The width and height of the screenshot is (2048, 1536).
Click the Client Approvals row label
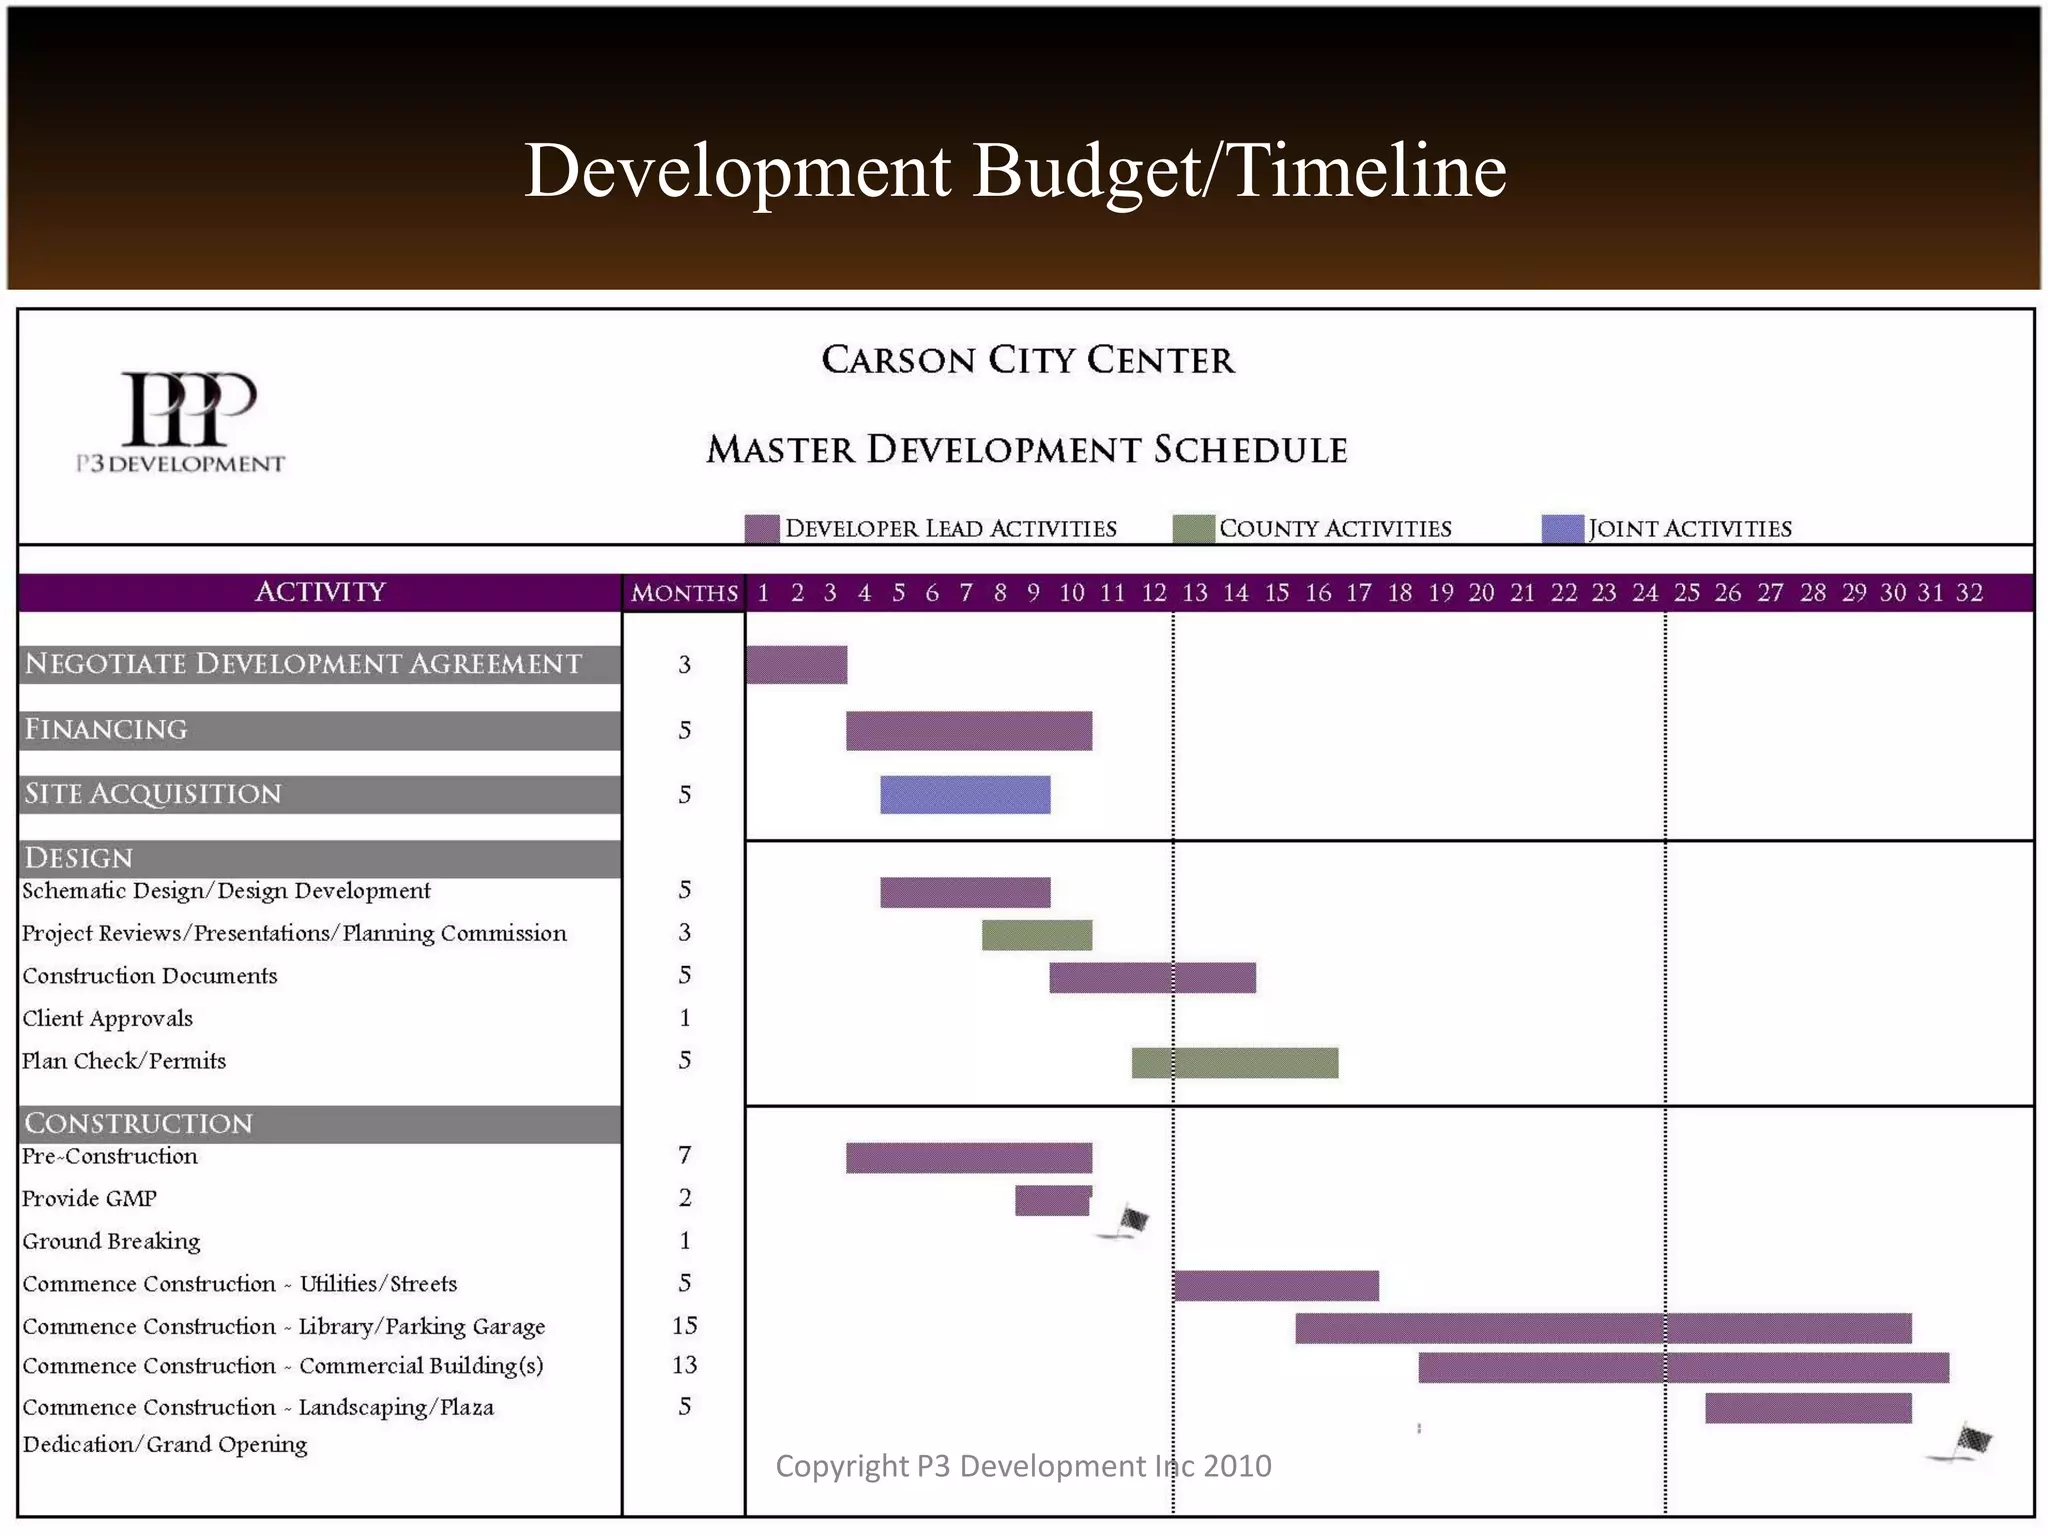[108, 1019]
